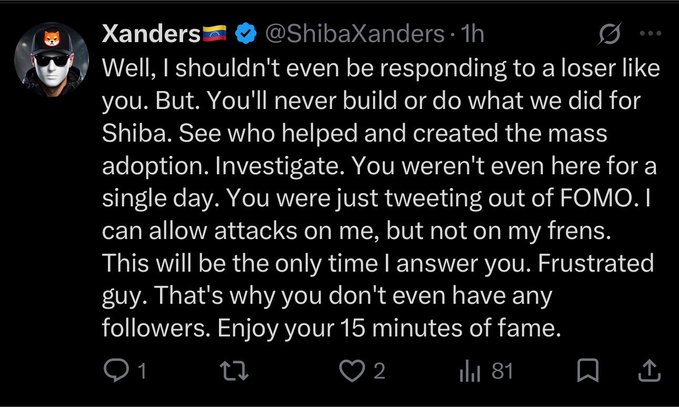Open view analytics bar chart icon
Viewport: 679px width, 407px height.
[470, 371]
